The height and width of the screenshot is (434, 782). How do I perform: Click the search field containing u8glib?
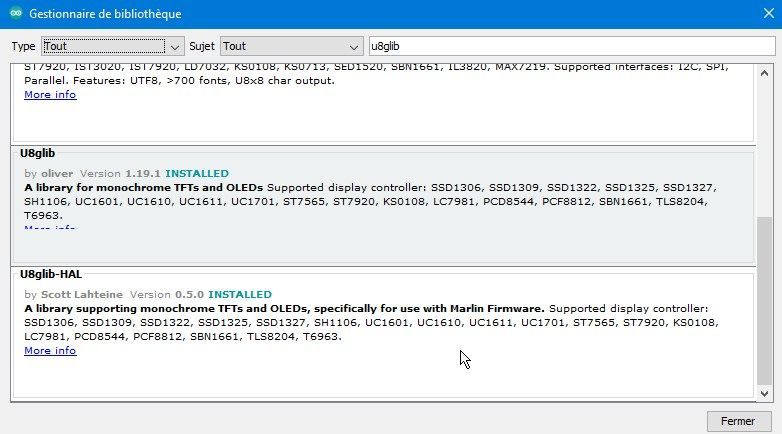tap(572, 46)
